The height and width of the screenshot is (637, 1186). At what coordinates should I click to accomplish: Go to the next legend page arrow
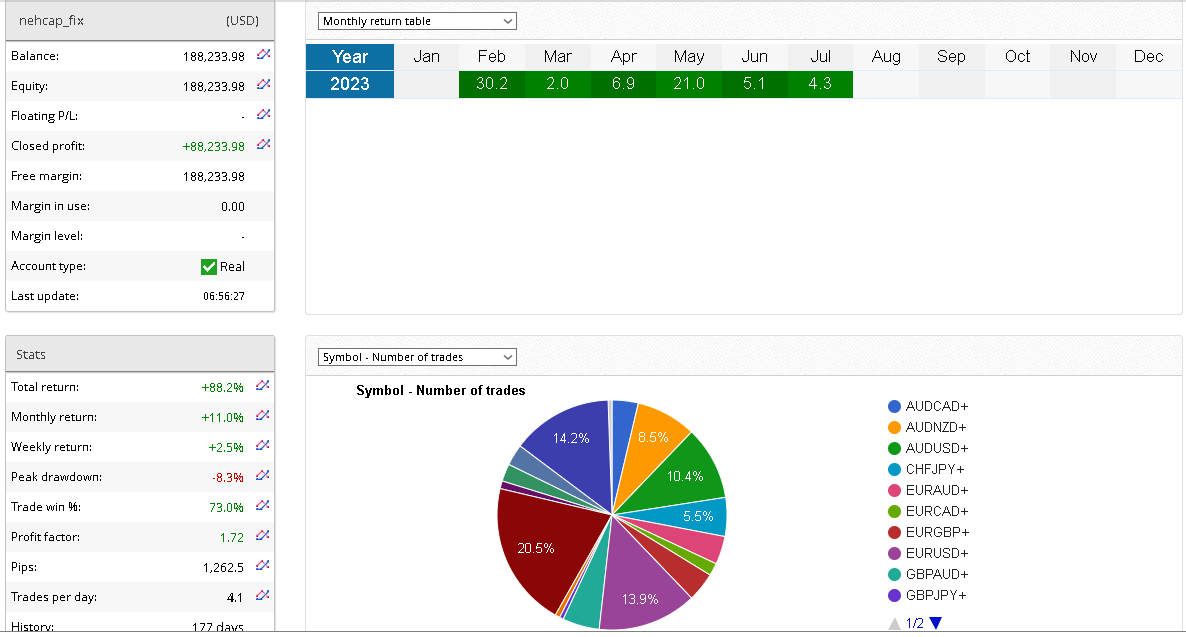[935, 623]
